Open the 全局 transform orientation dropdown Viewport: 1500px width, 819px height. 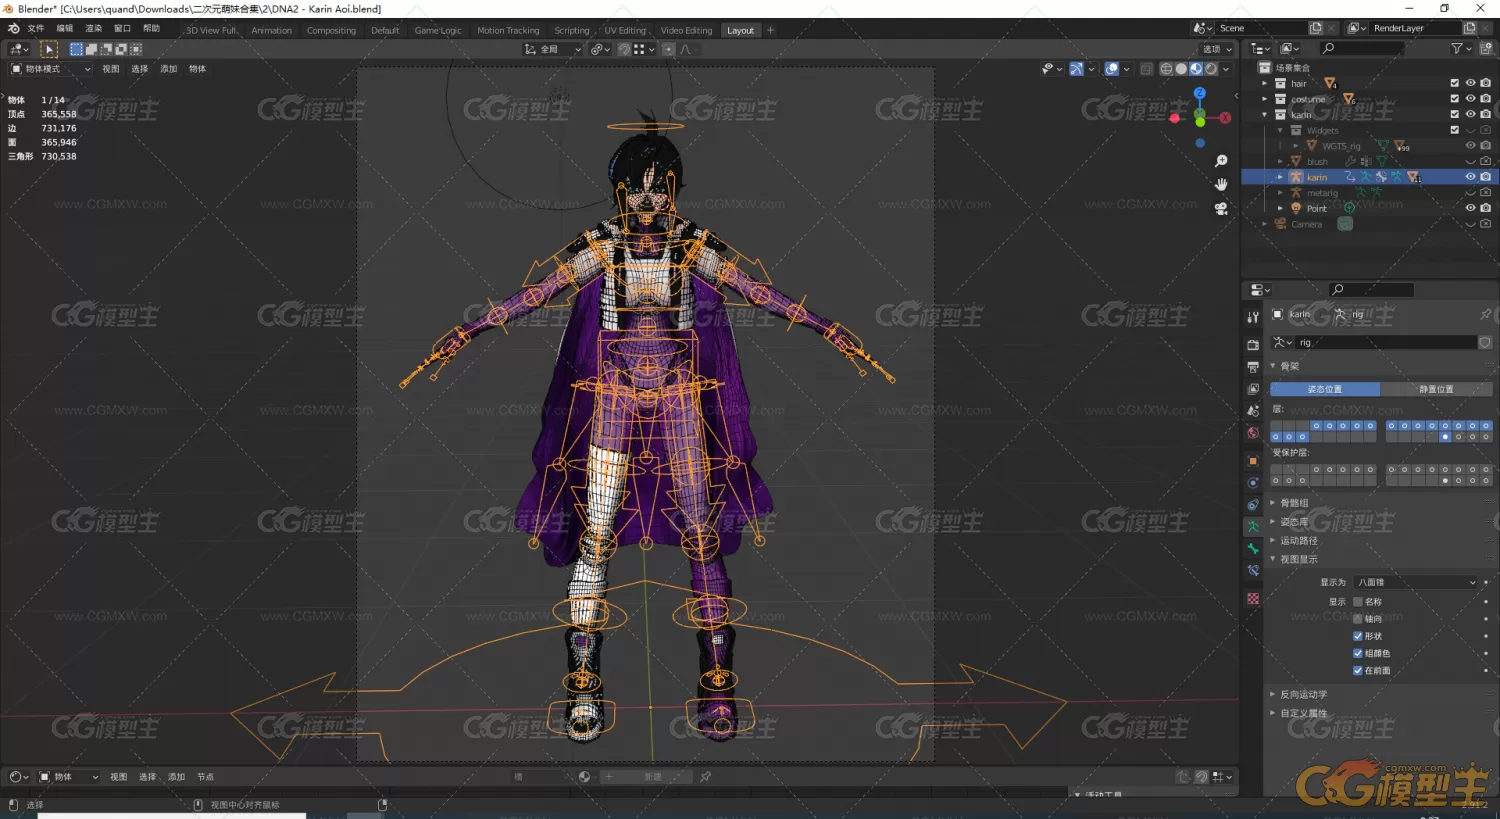(553, 49)
